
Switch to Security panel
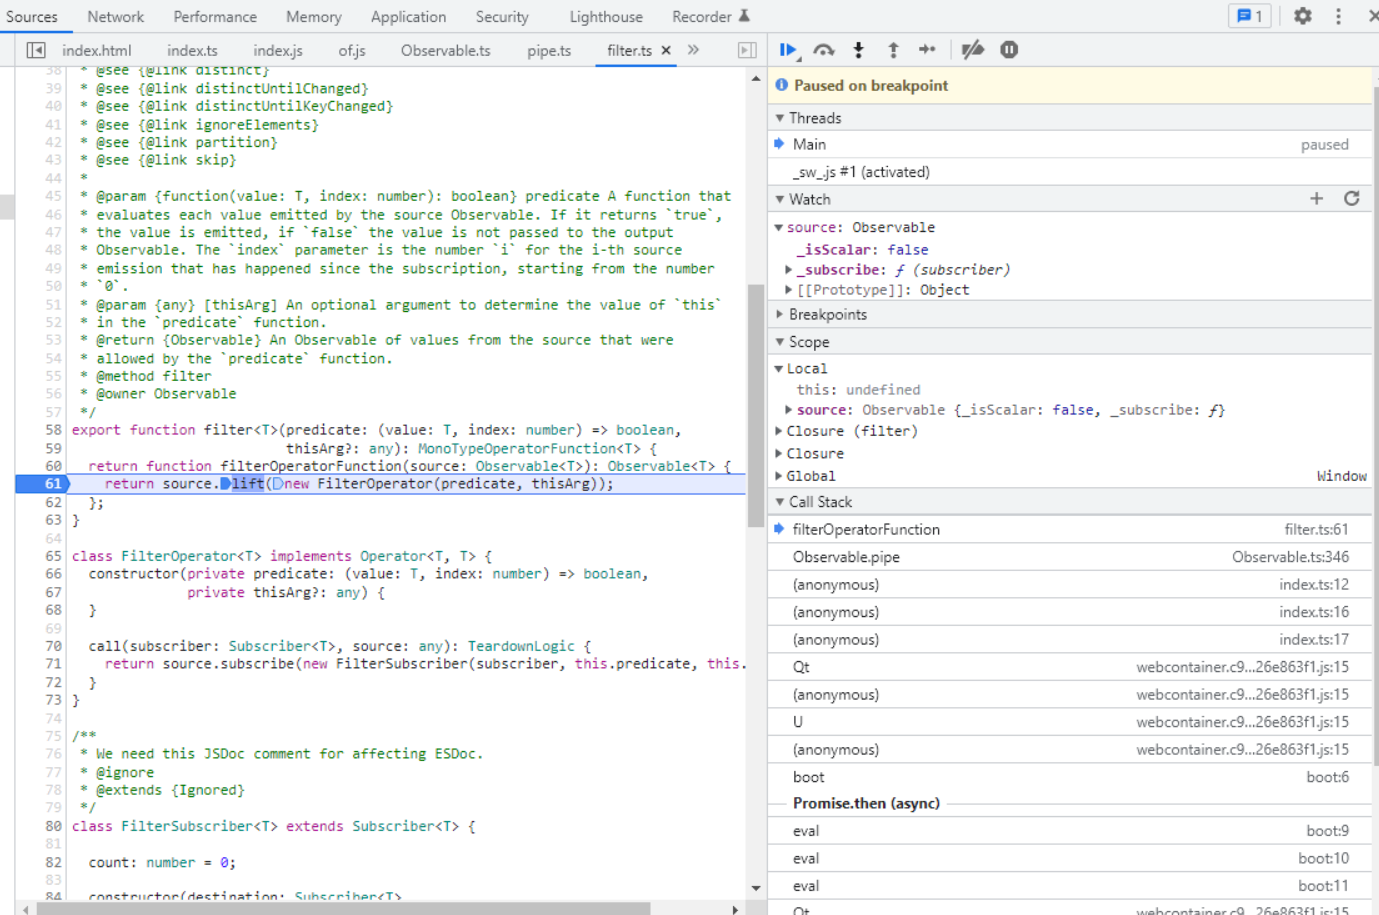[x=502, y=17]
